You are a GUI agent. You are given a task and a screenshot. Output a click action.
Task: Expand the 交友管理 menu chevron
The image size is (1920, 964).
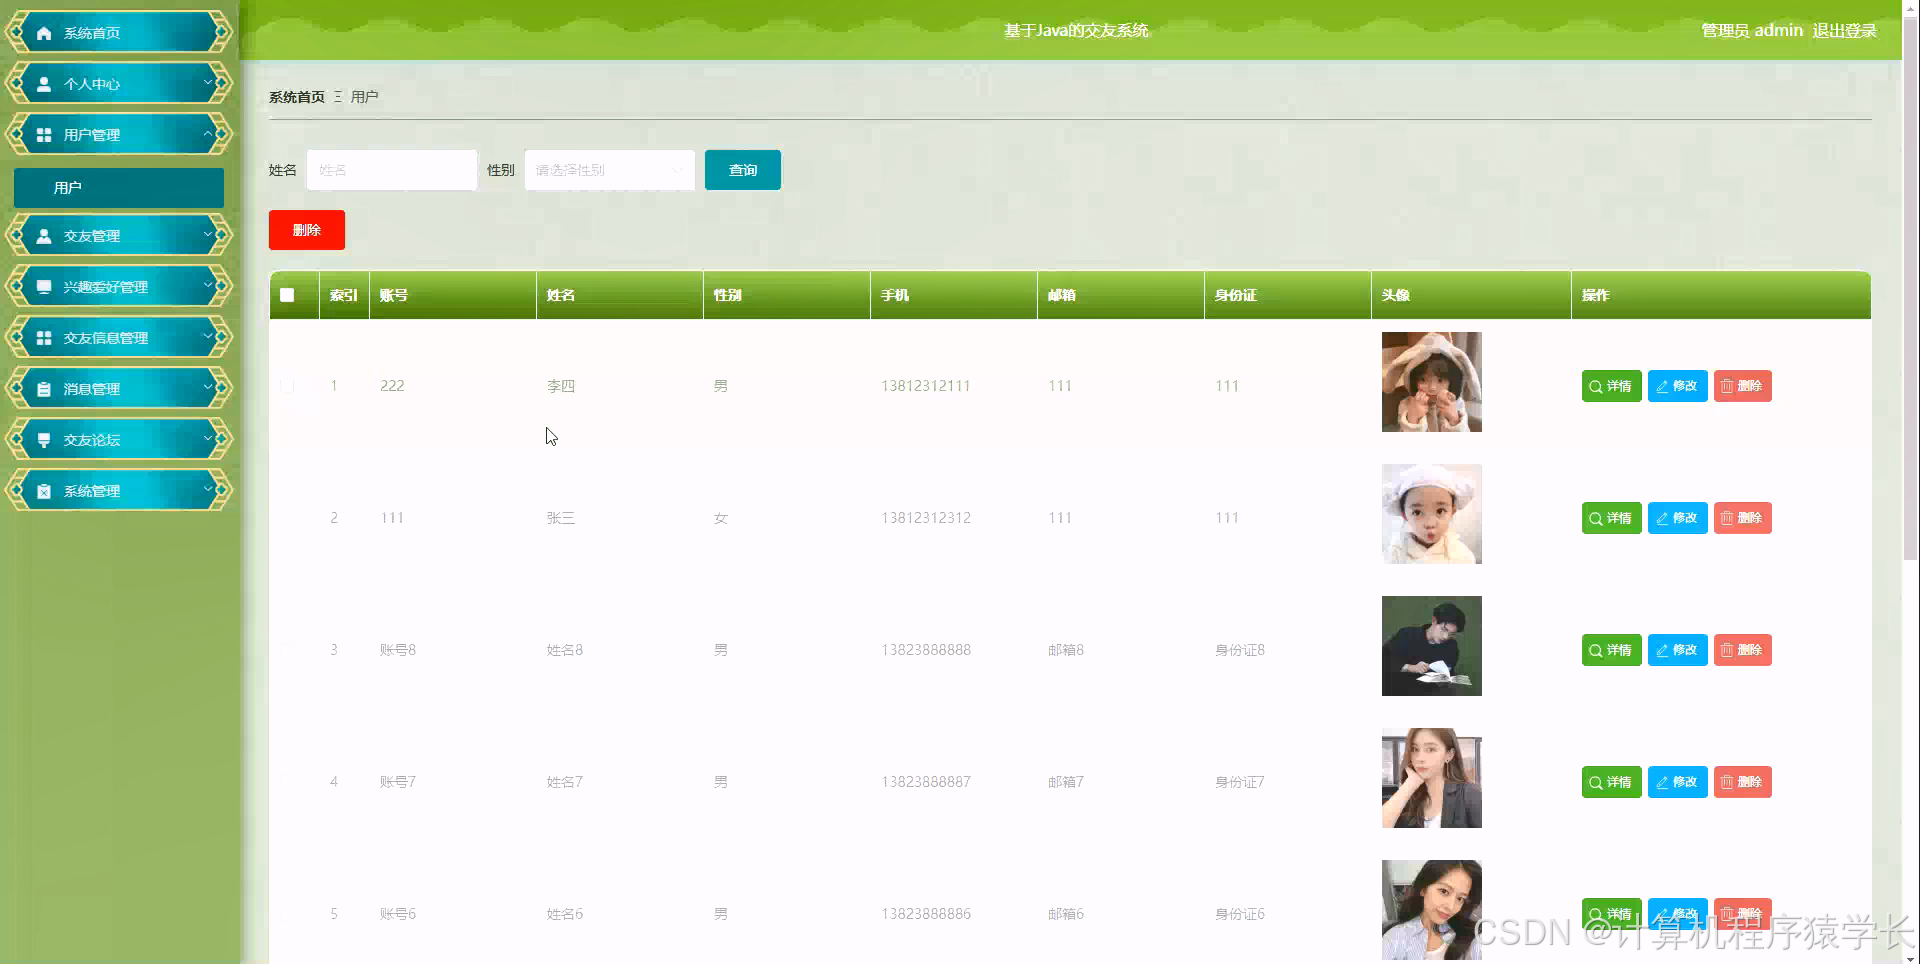208,234
